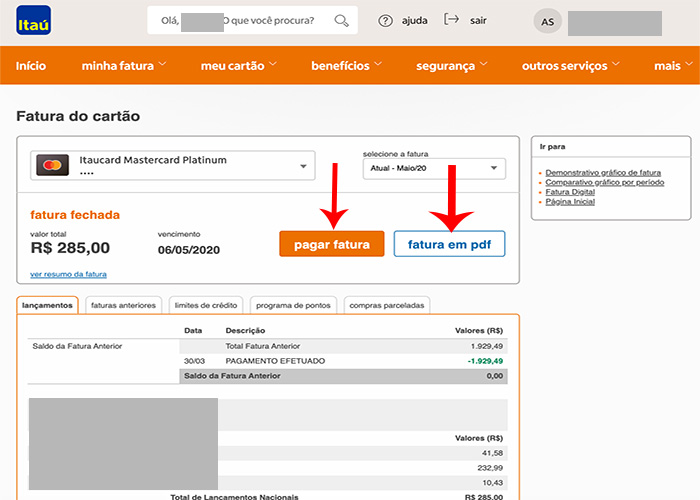Open the Fatura Digital link

570,192
